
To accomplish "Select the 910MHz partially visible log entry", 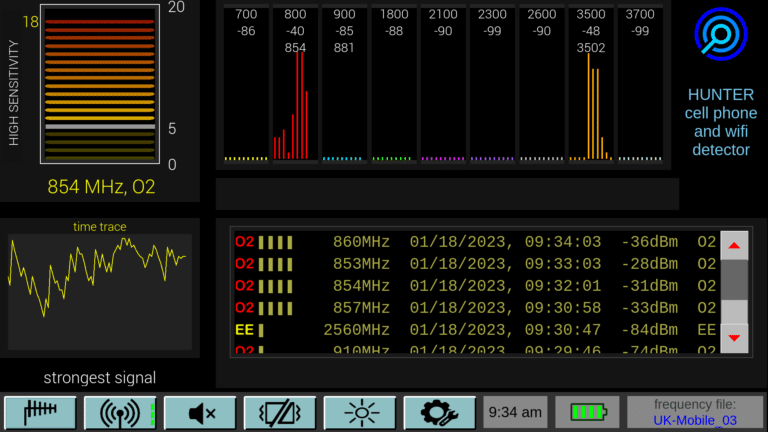I will [x=475, y=349].
